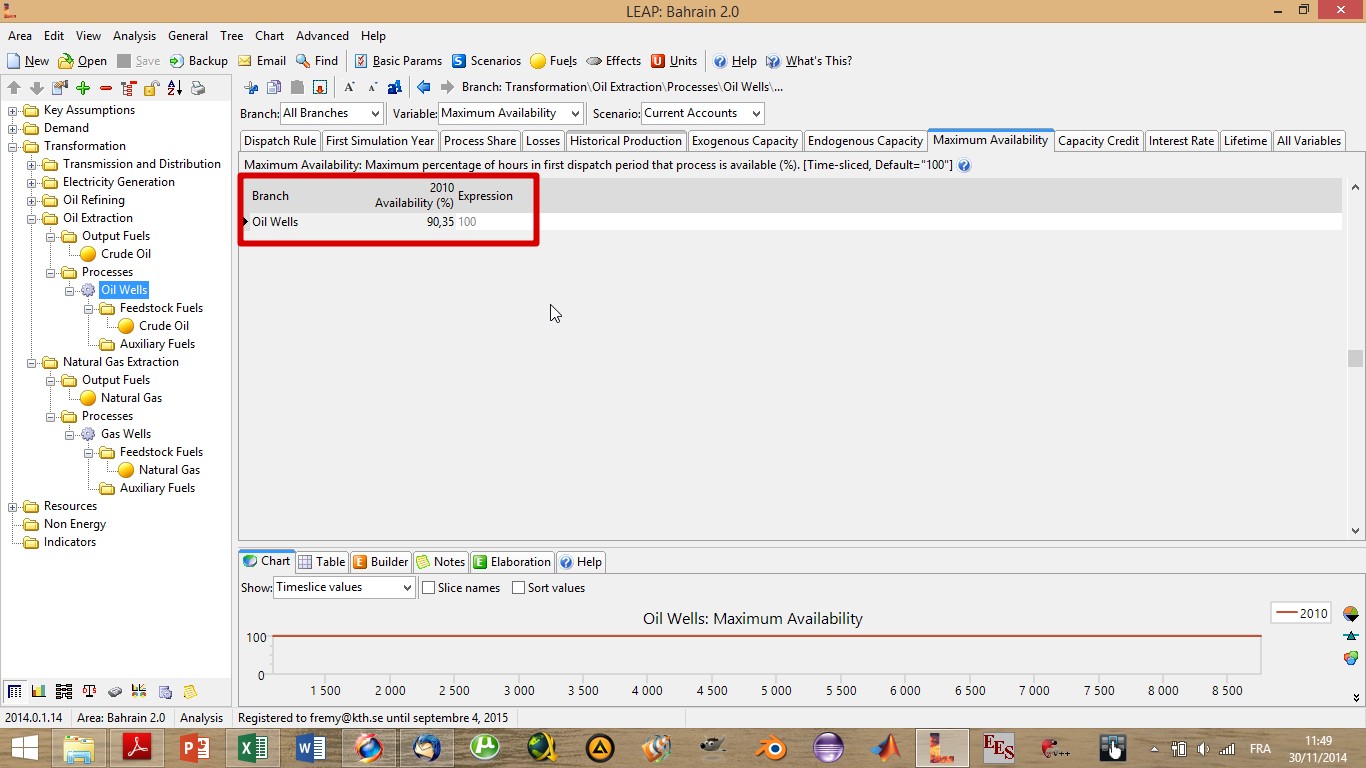This screenshot has height=768, width=1366.
Task: Open the Find tool
Action: [x=317, y=61]
